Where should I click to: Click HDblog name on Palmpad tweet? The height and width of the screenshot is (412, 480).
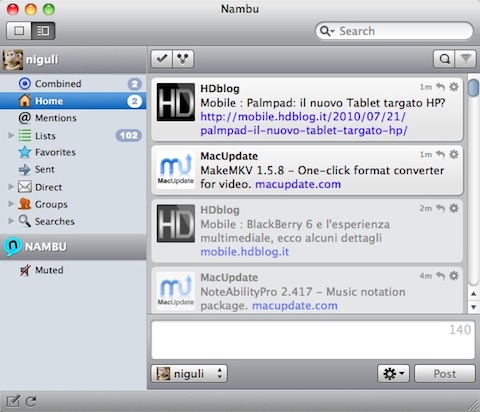(x=220, y=89)
